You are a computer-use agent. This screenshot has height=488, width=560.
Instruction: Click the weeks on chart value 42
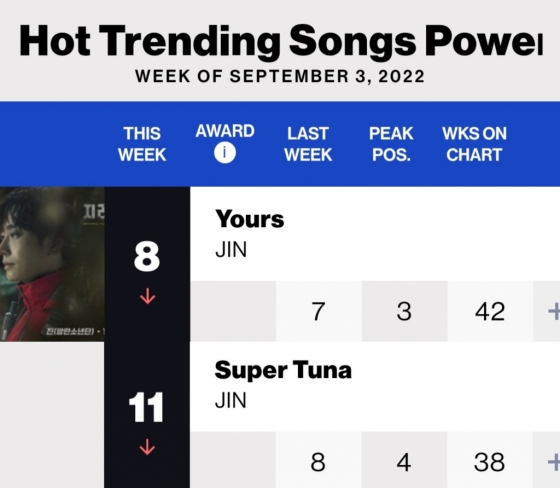pos(490,311)
